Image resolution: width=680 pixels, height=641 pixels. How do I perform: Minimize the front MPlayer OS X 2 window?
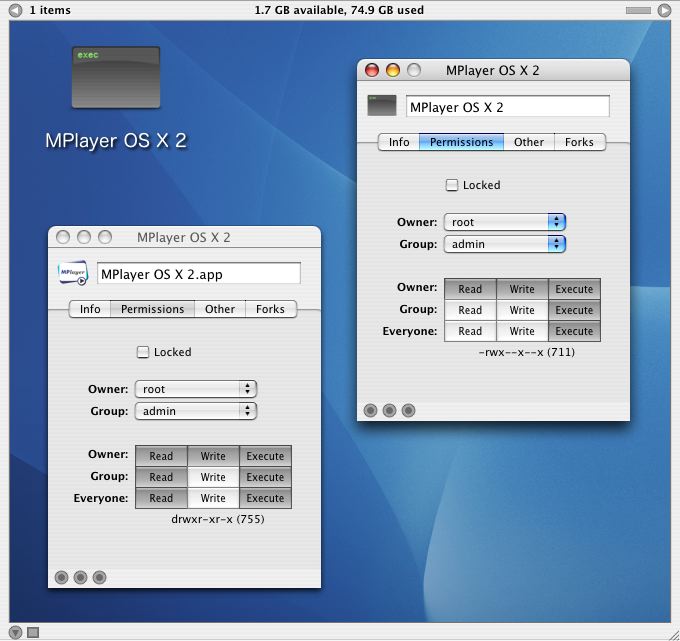click(393, 70)
